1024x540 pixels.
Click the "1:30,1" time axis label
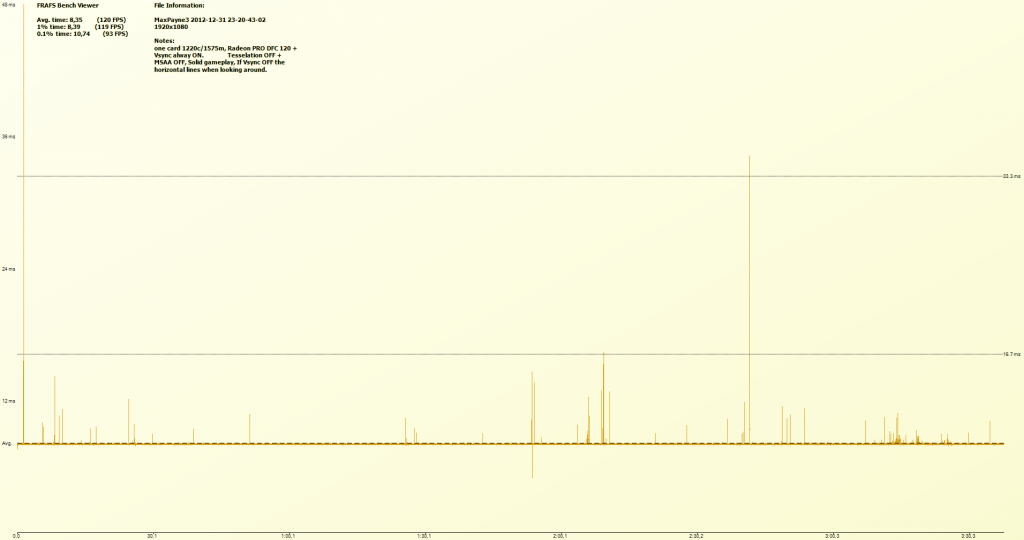pos(424,536)
